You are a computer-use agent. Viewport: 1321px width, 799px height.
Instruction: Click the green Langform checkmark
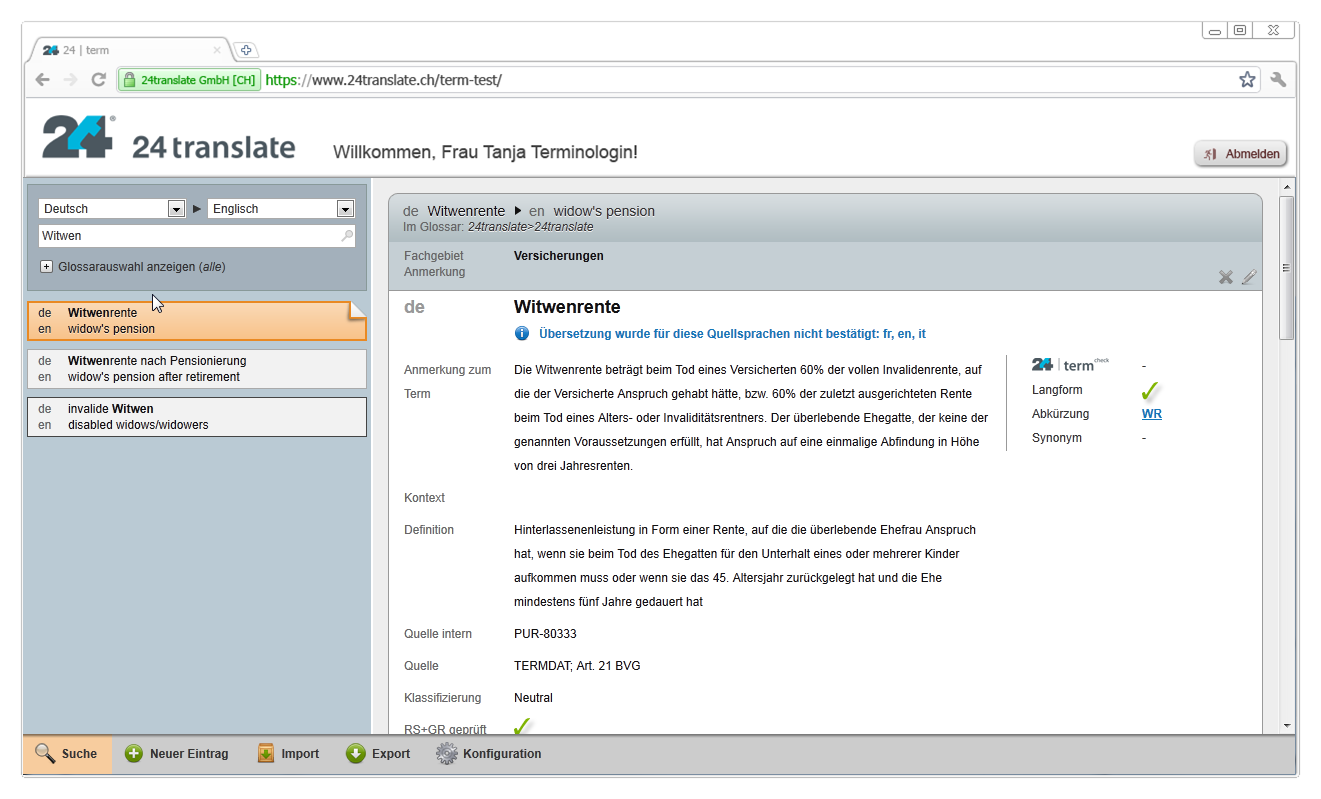(1150, 391)
